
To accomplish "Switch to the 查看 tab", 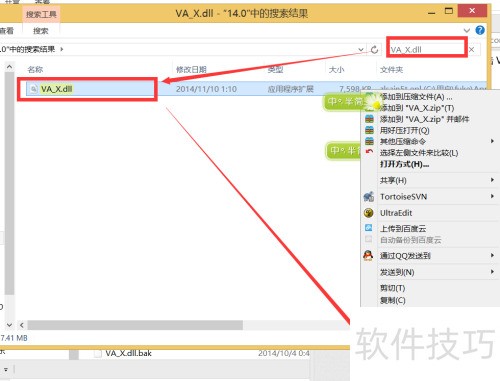I will pos(7,31).
